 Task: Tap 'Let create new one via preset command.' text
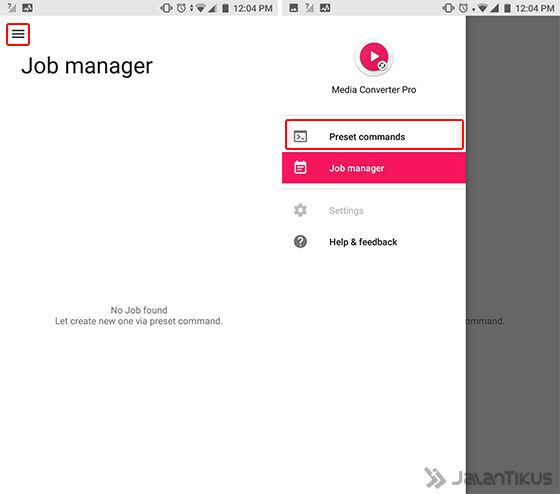(139, 321)
